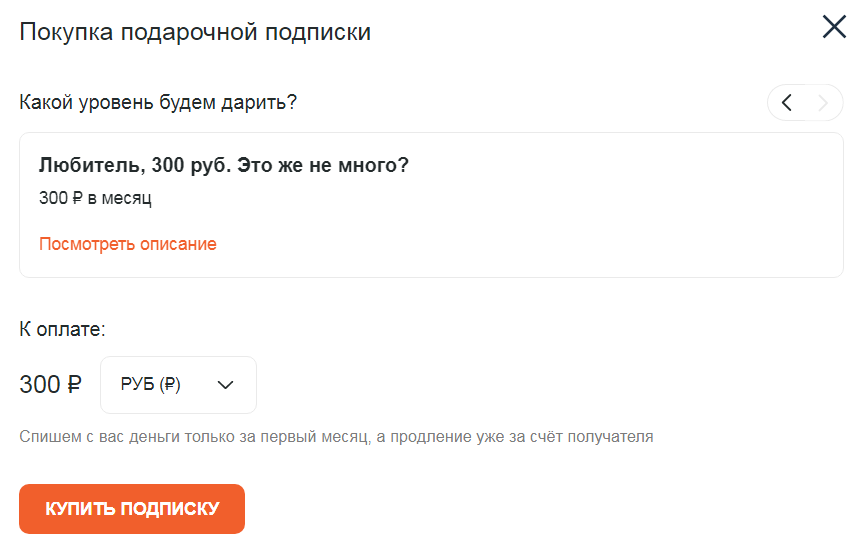The width and height of the screenshot is (864, 543).
Task: Open the РУБ (₽) currency dropdown
Action: pos(178,385)
